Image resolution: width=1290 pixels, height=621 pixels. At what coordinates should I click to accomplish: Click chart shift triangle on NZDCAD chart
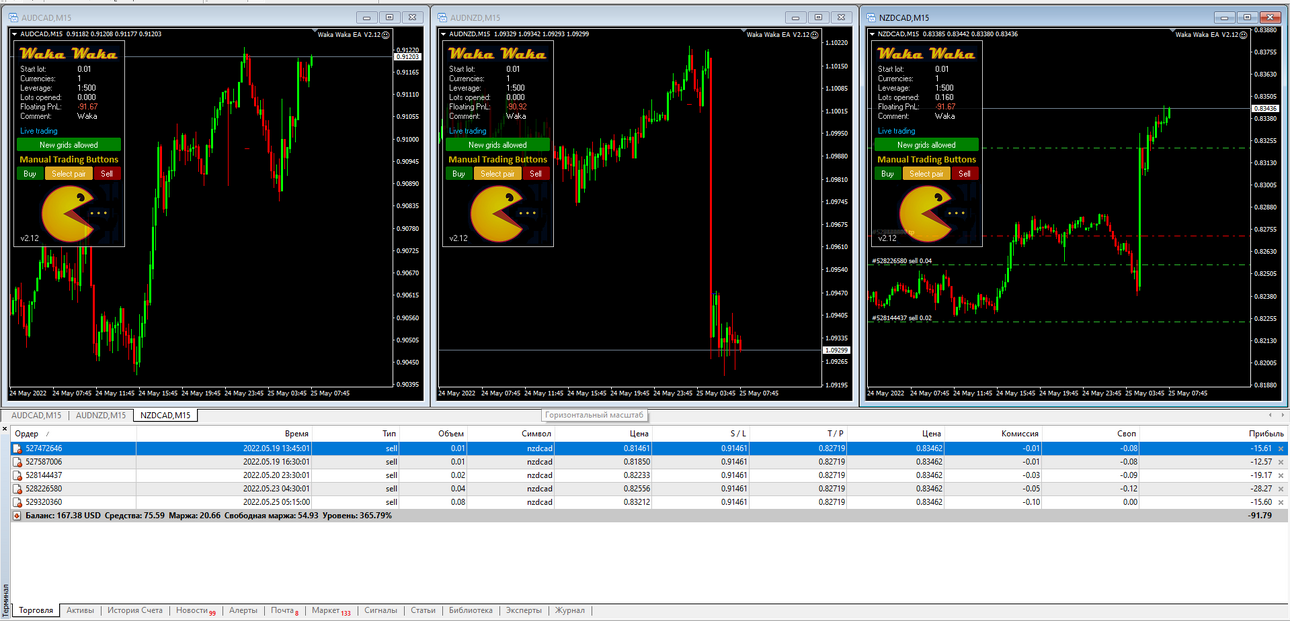1174,32
